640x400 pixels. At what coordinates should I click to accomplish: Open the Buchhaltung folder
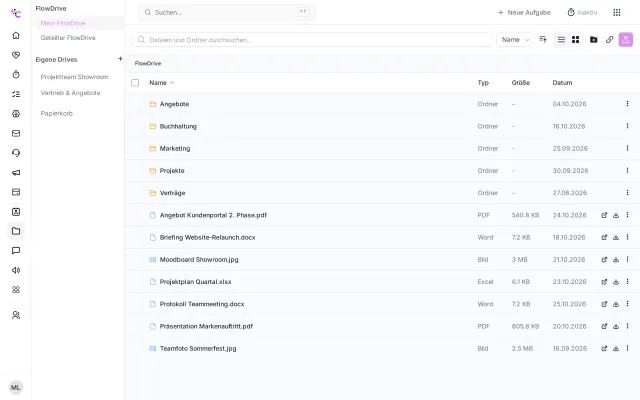(x=178, y=127)
